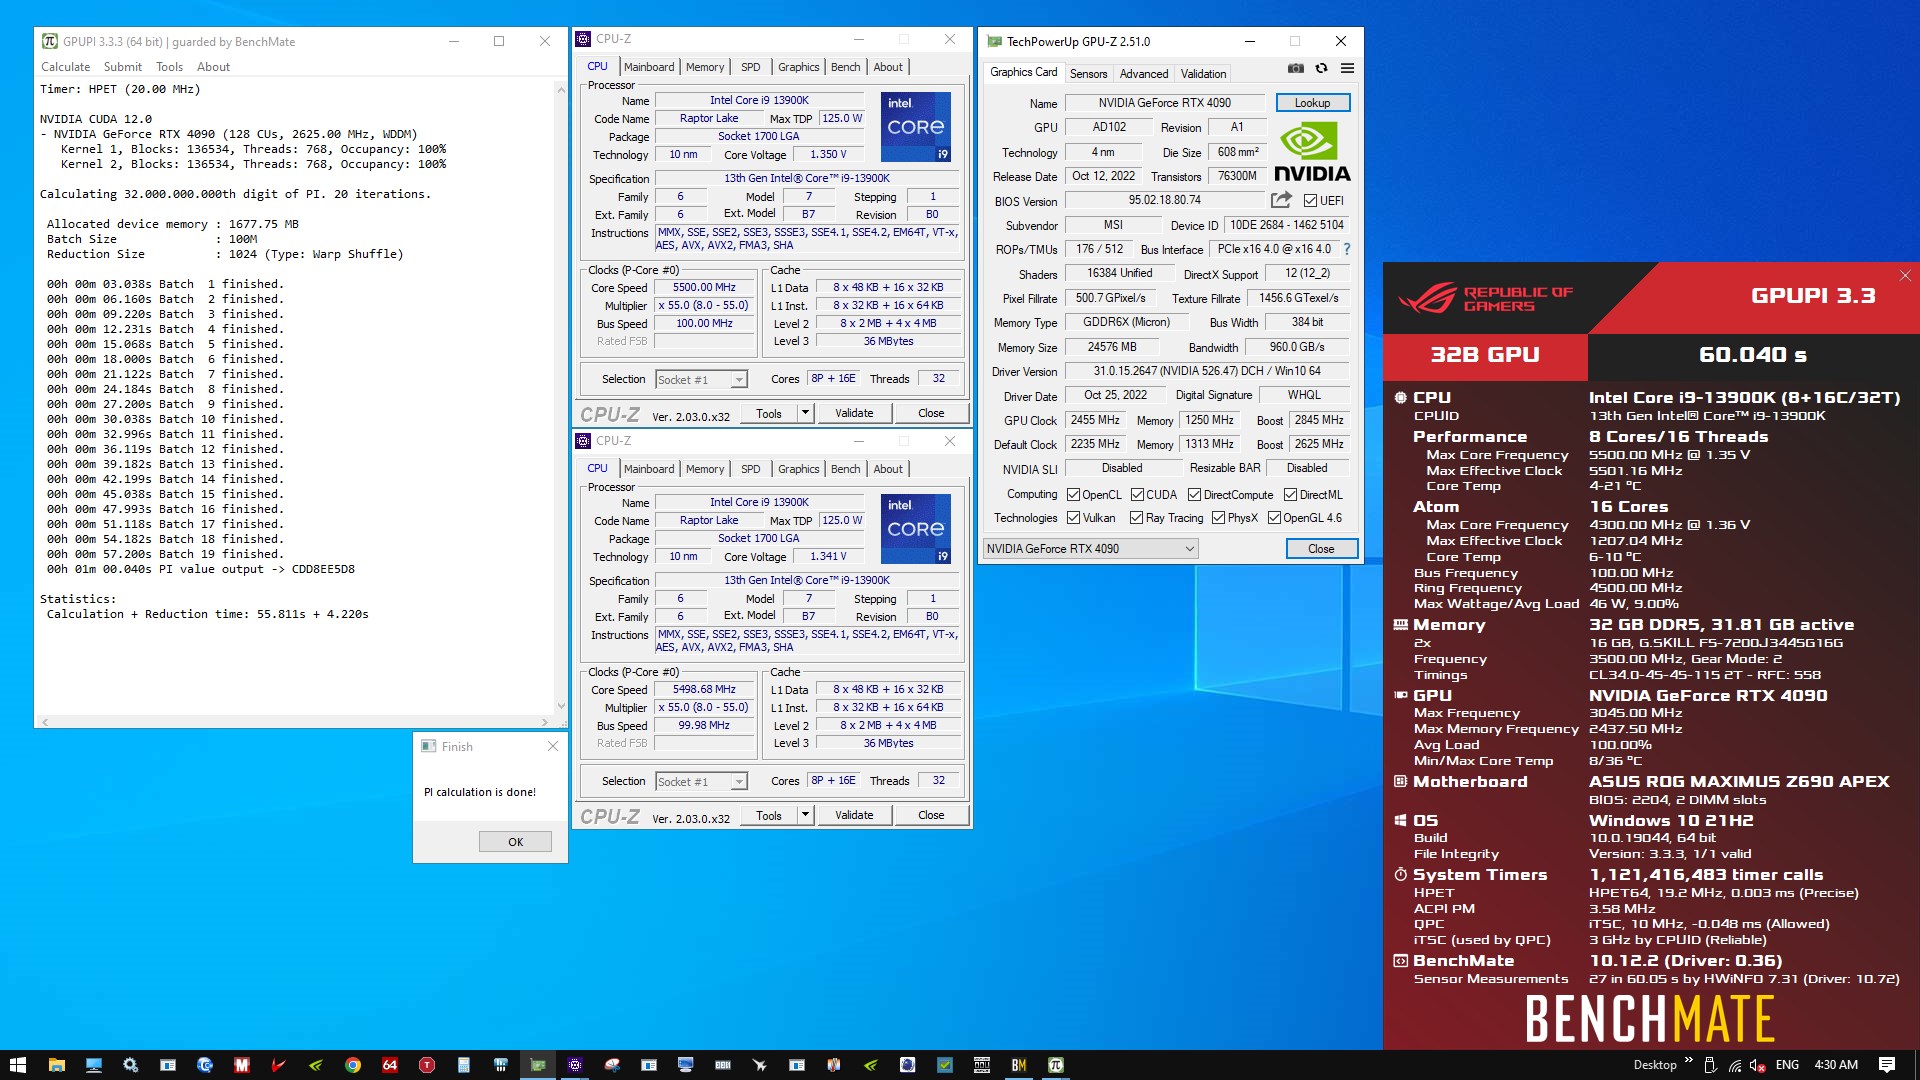Toggle the CUDA checkbox in GPU-Z
This screenshot has height=1080, width=1920.
(x=1137, y=495)
